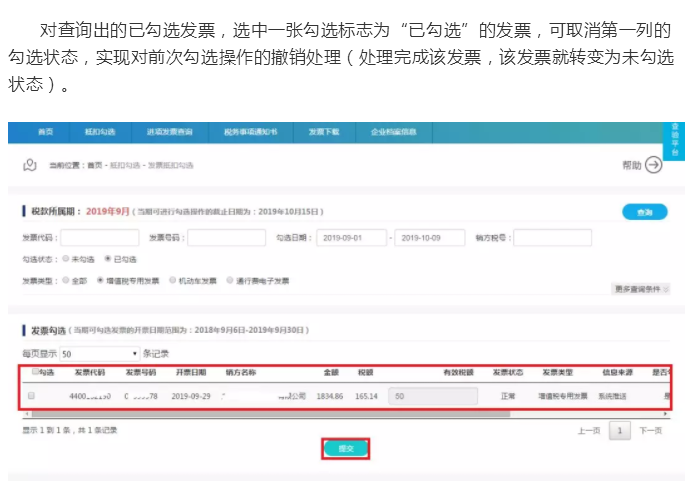Select 全部 invoice type radio
Screen dimensions: 699x496
[x=66, y=281]
